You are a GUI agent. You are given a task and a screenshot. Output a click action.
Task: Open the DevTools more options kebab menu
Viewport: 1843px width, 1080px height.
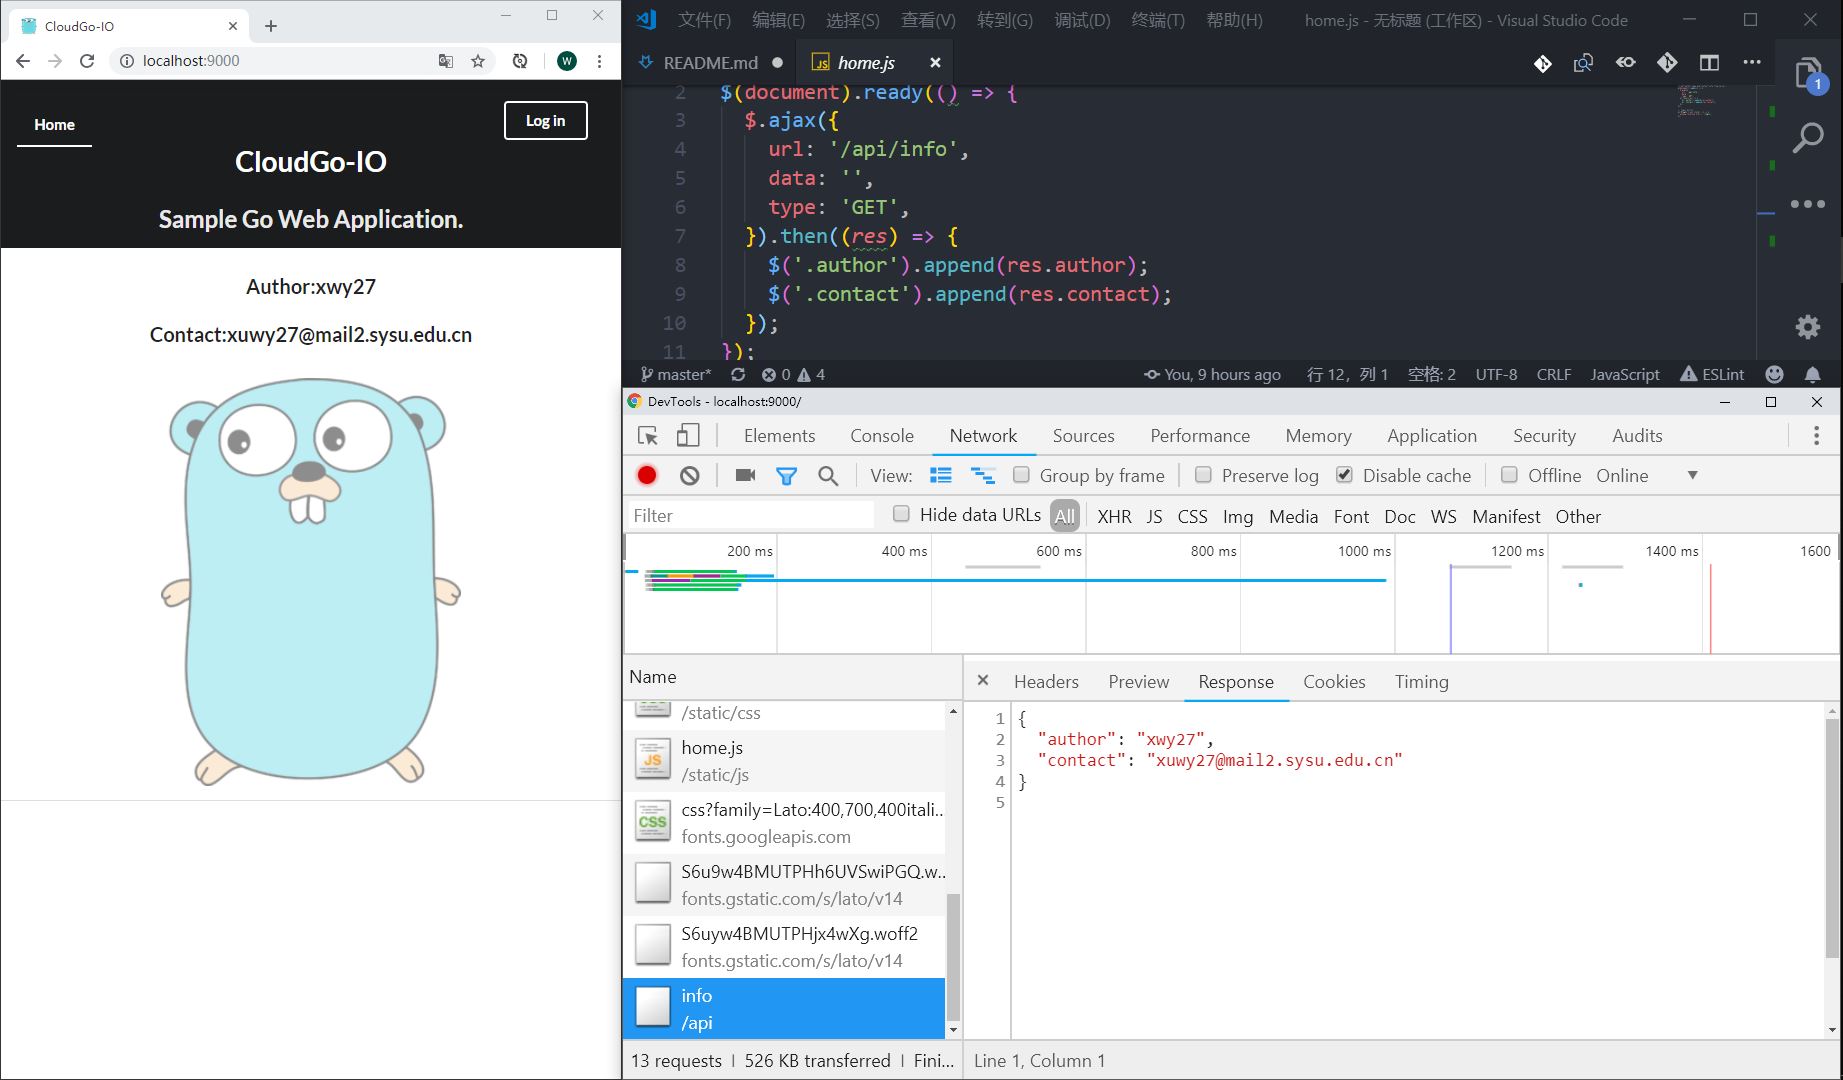coord(1817,435)
